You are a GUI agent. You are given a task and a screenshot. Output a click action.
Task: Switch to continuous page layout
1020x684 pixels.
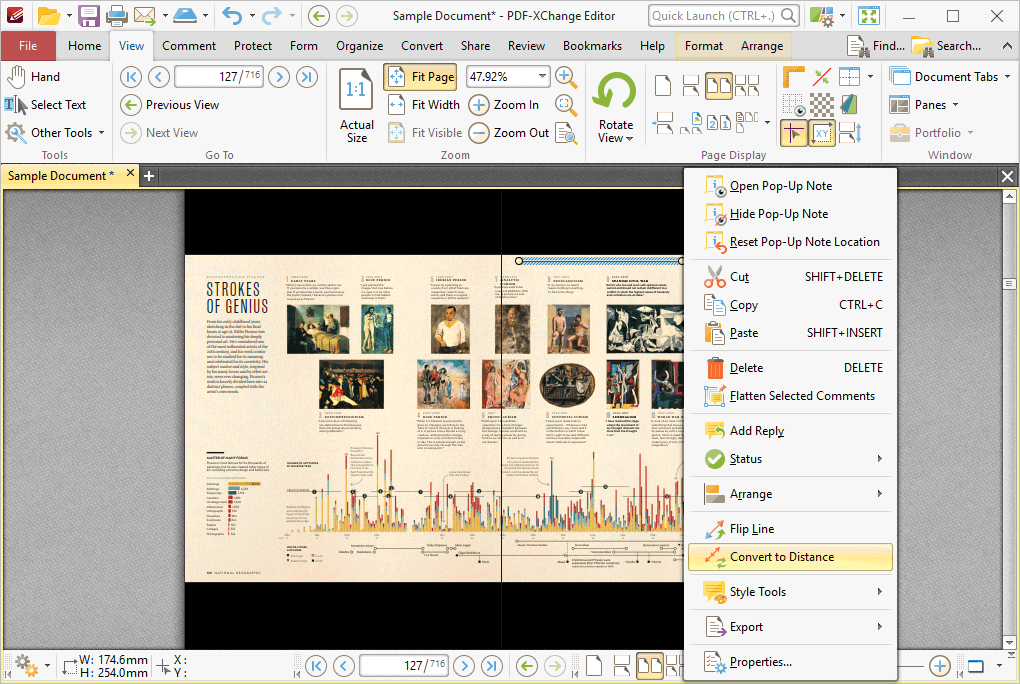[x=691, y=85]
